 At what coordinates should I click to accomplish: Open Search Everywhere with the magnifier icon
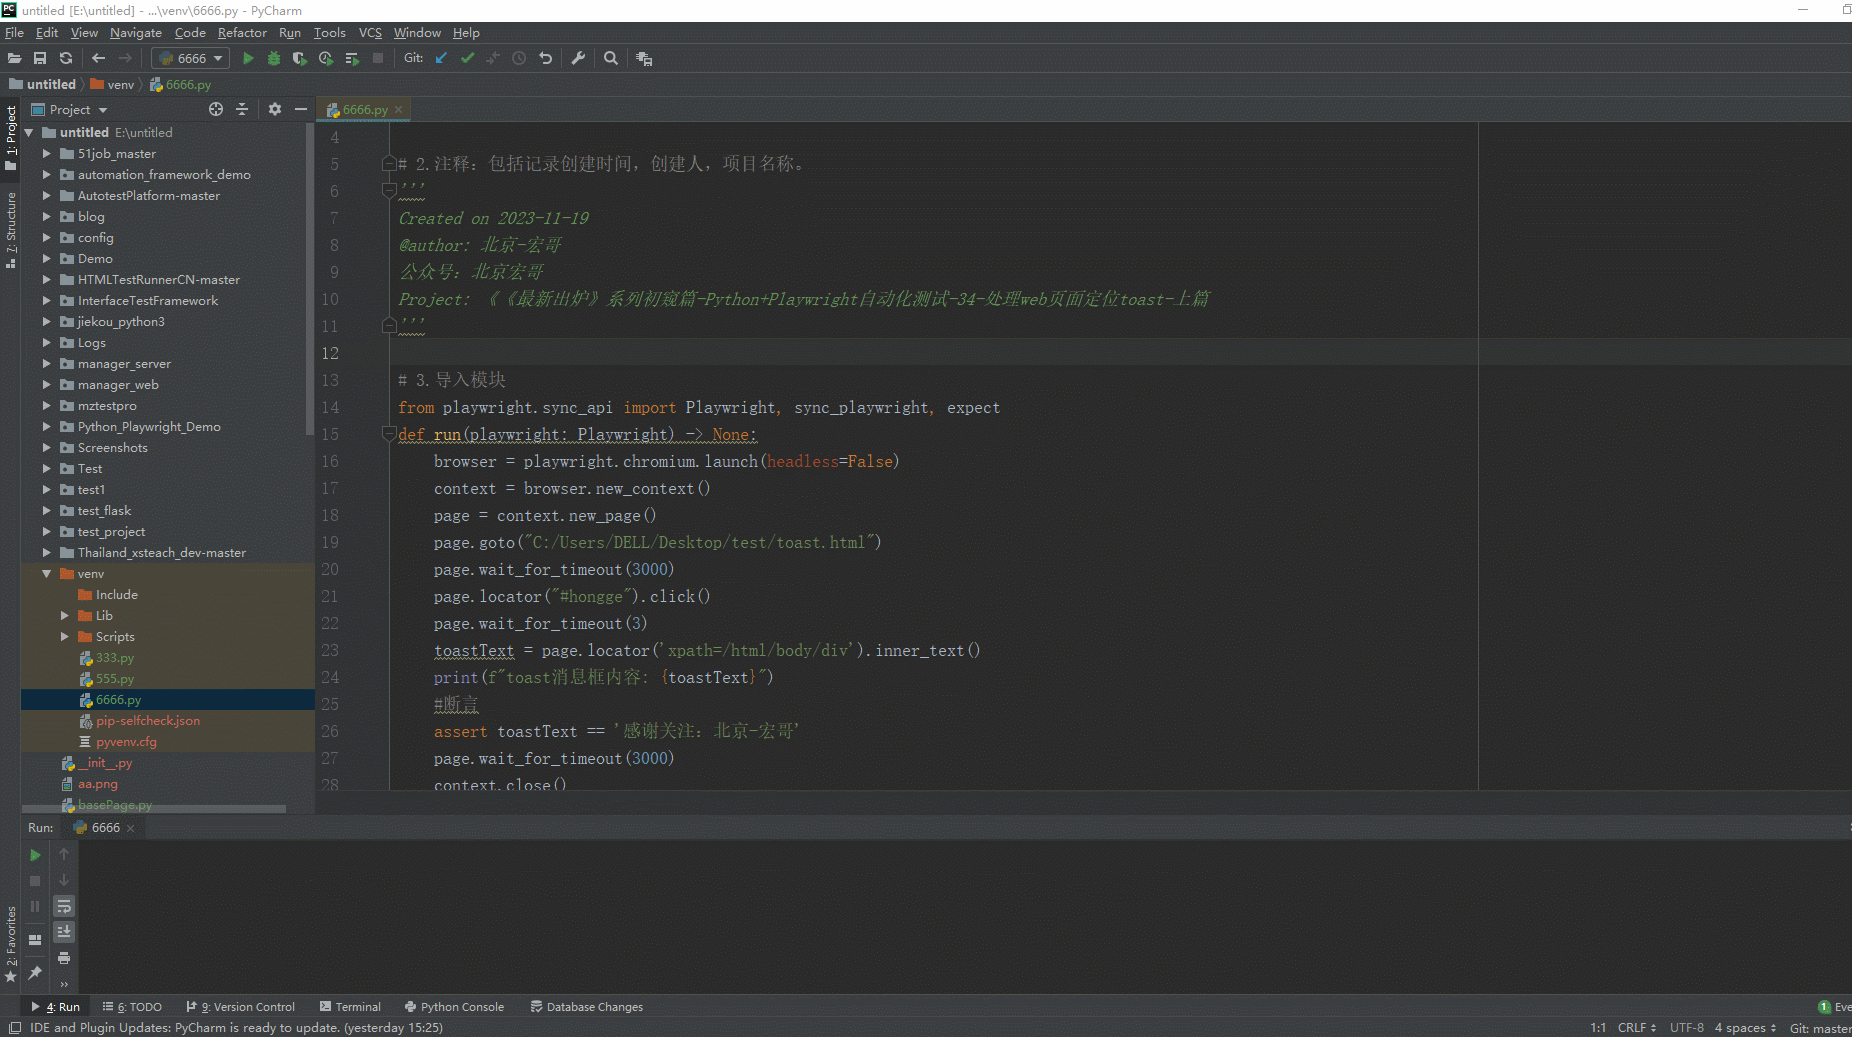(x=611, y=58)
